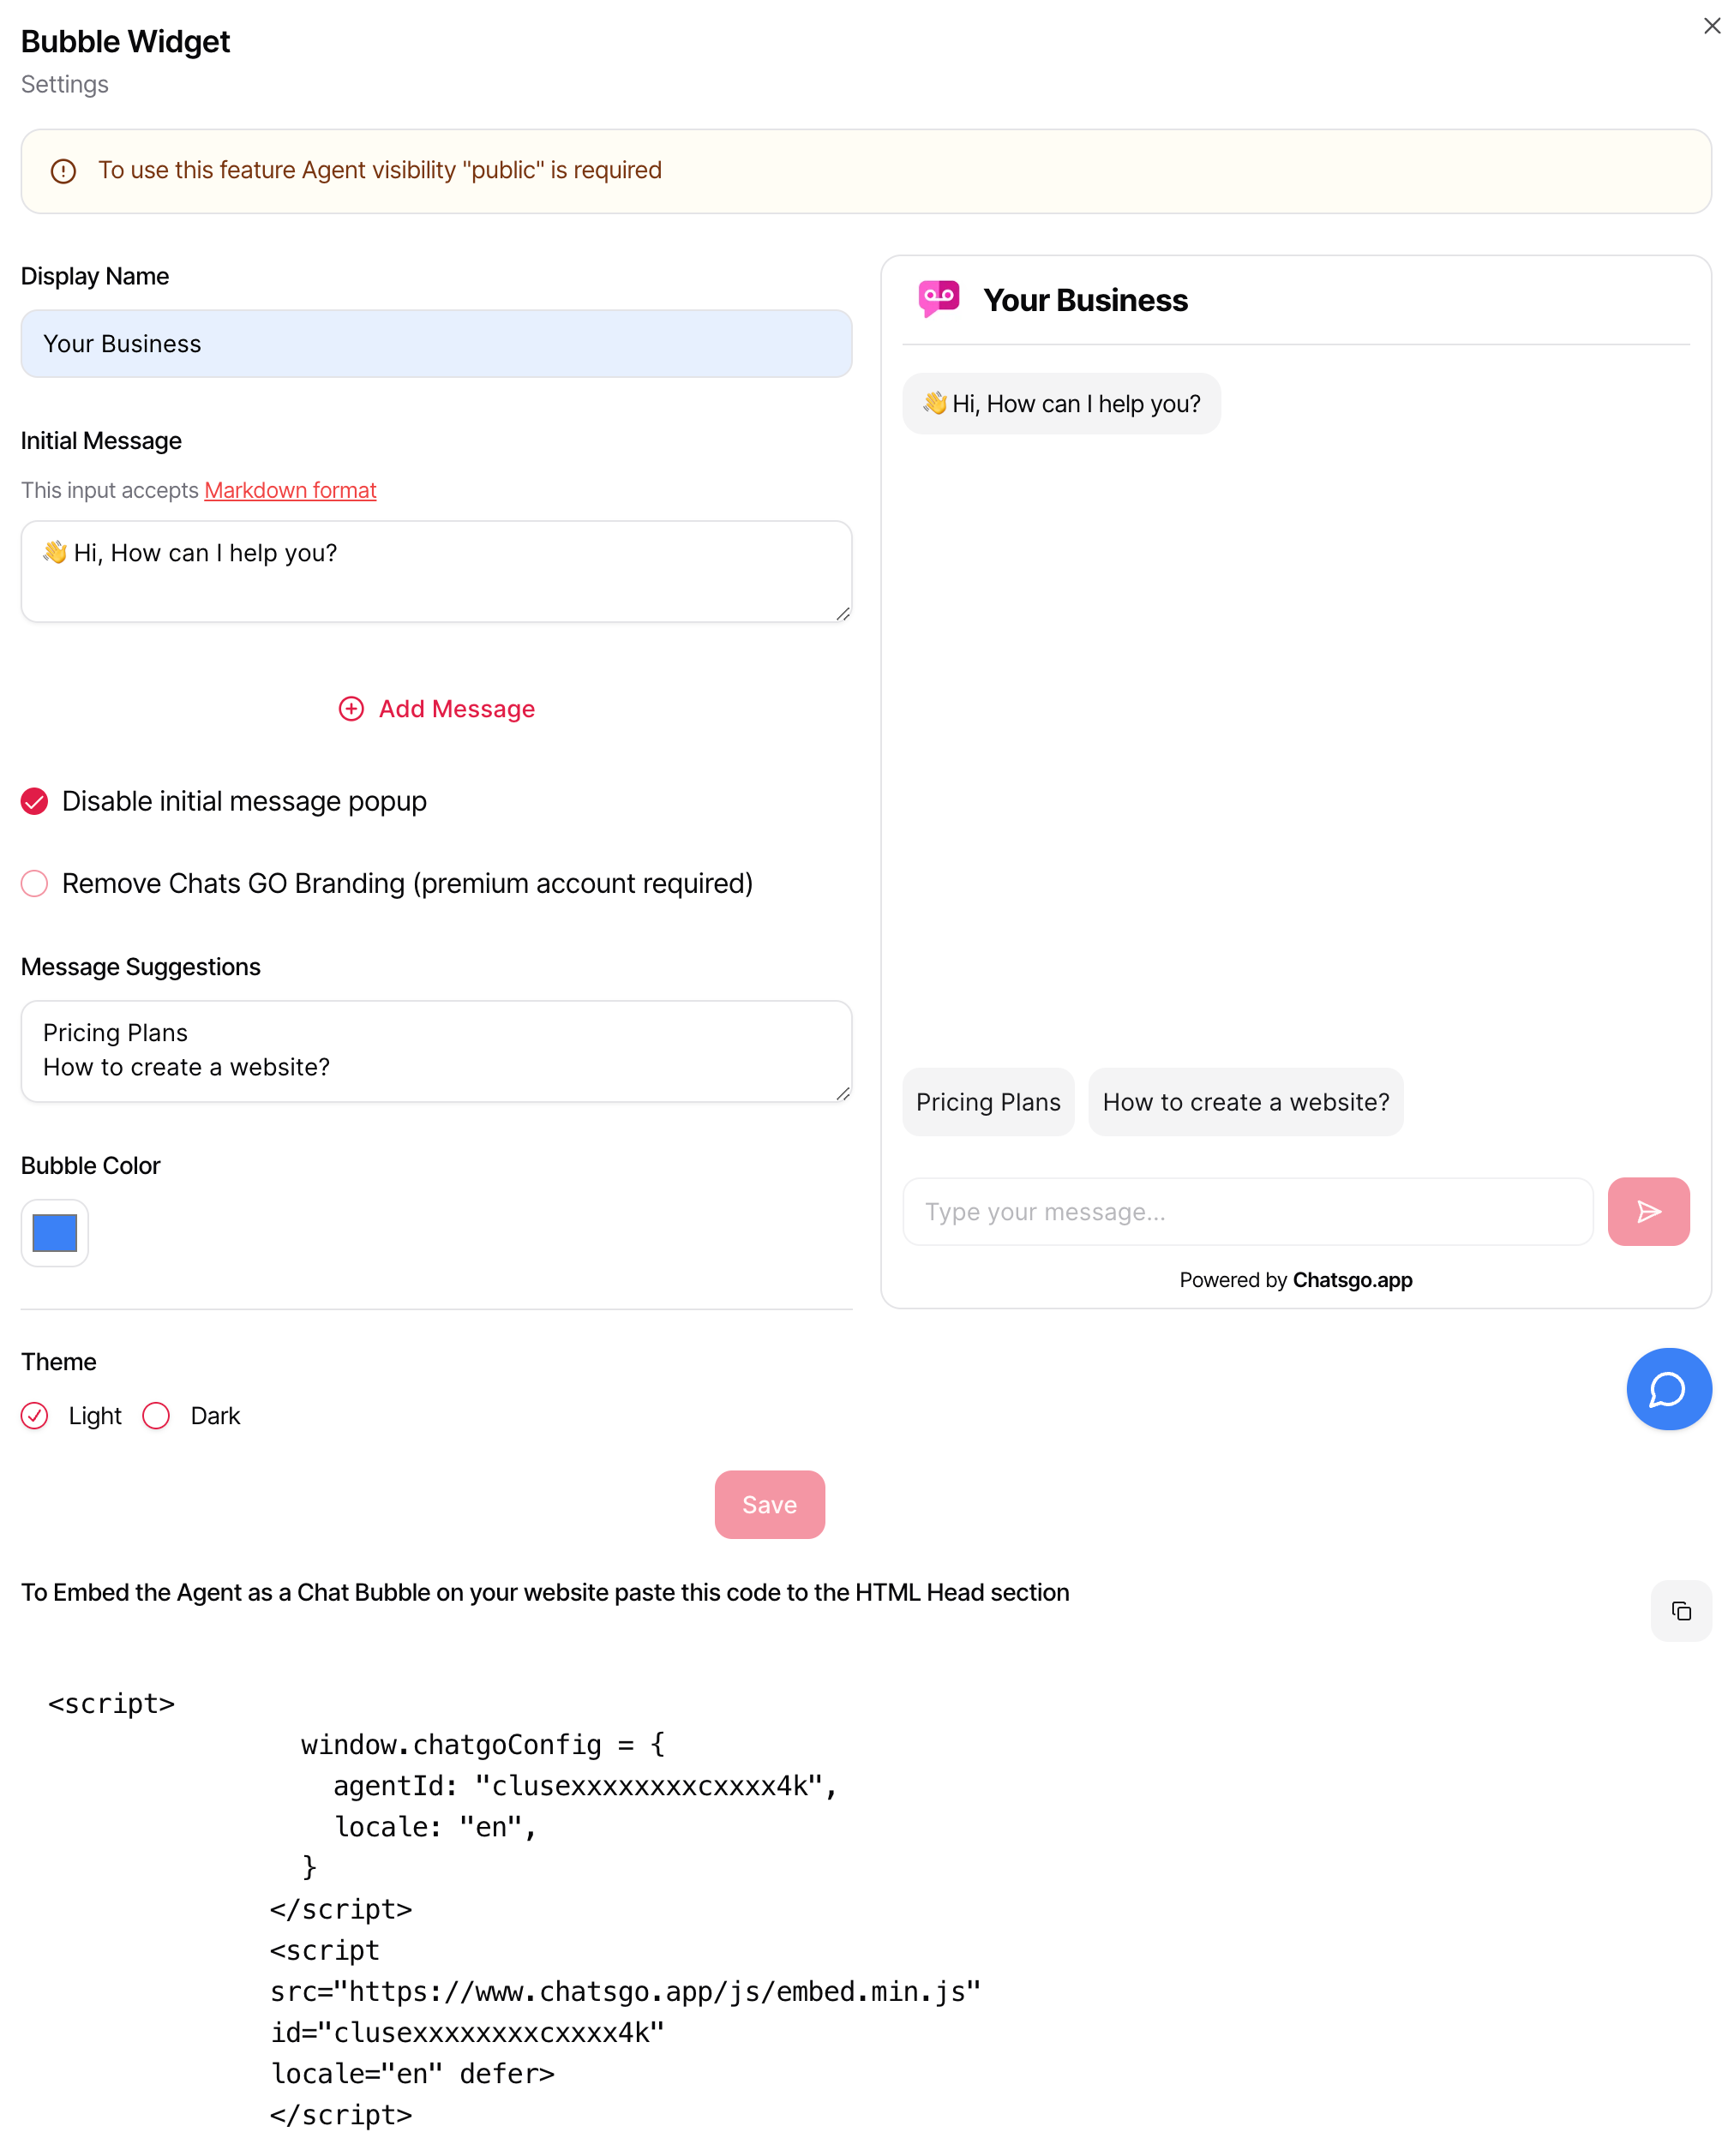Viewport: 1734px width, 2156px height.
Task: Click the Pricing Plans suggestion chip
Action: [988, 1102]
